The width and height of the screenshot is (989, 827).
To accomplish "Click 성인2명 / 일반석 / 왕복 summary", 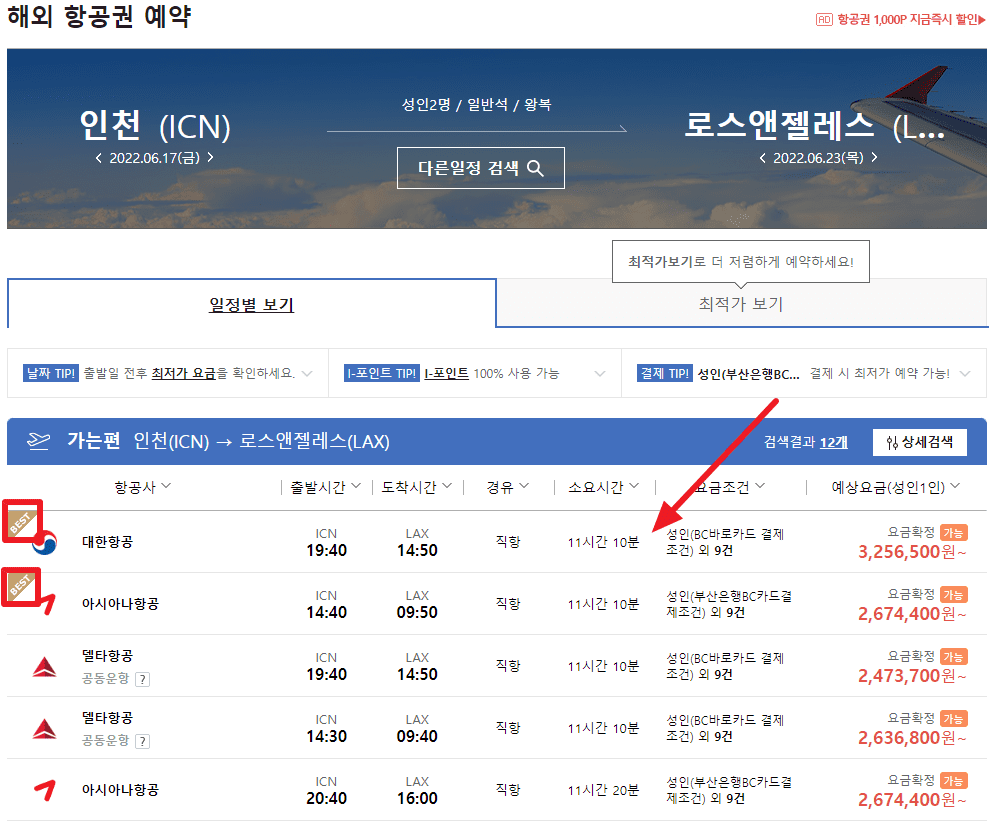I will [x=477, y=104].
